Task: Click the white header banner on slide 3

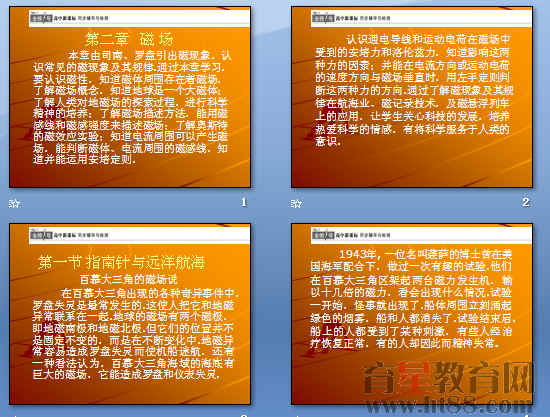Action: click(x=140, y=235)
